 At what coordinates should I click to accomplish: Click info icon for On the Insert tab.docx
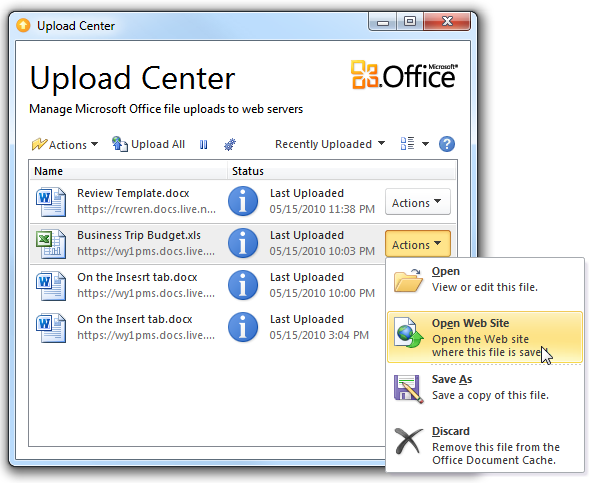tap(243, 328)
